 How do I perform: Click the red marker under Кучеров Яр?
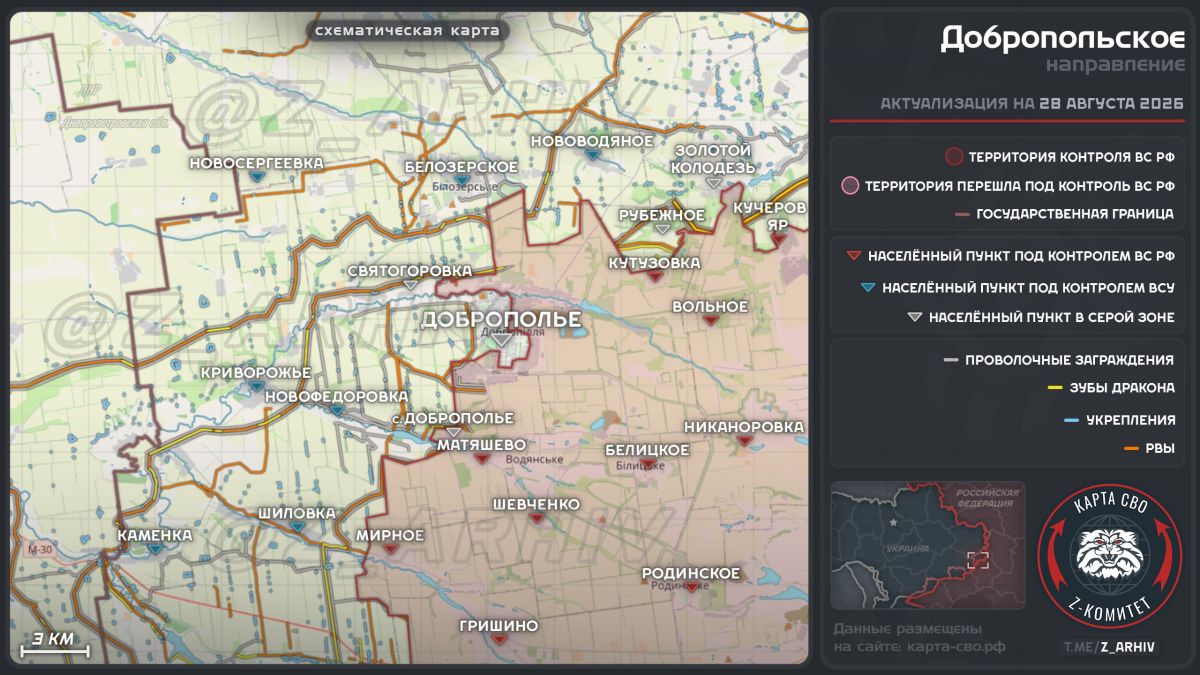tap(777, 239)
